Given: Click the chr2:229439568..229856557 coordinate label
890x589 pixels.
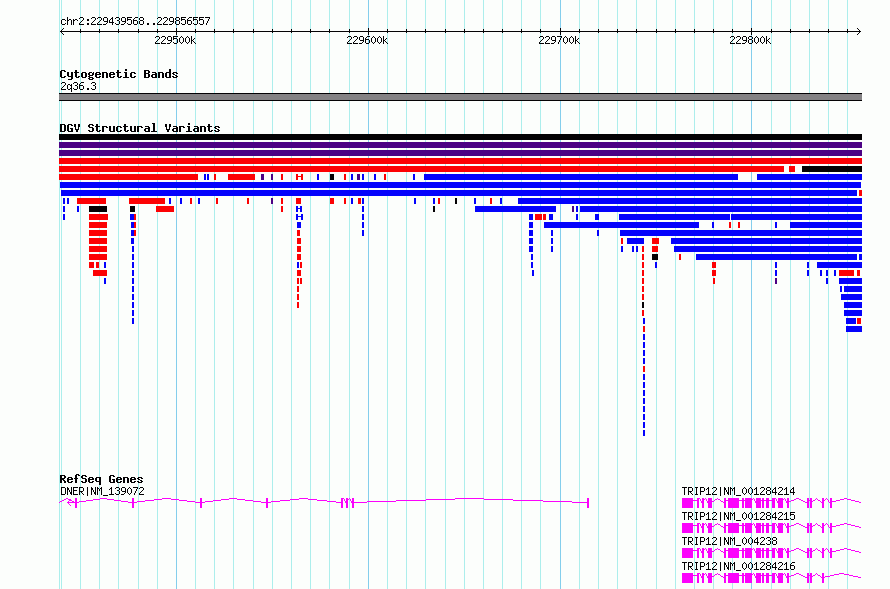Looking at the screenshot, I should (x=135, y=21).
